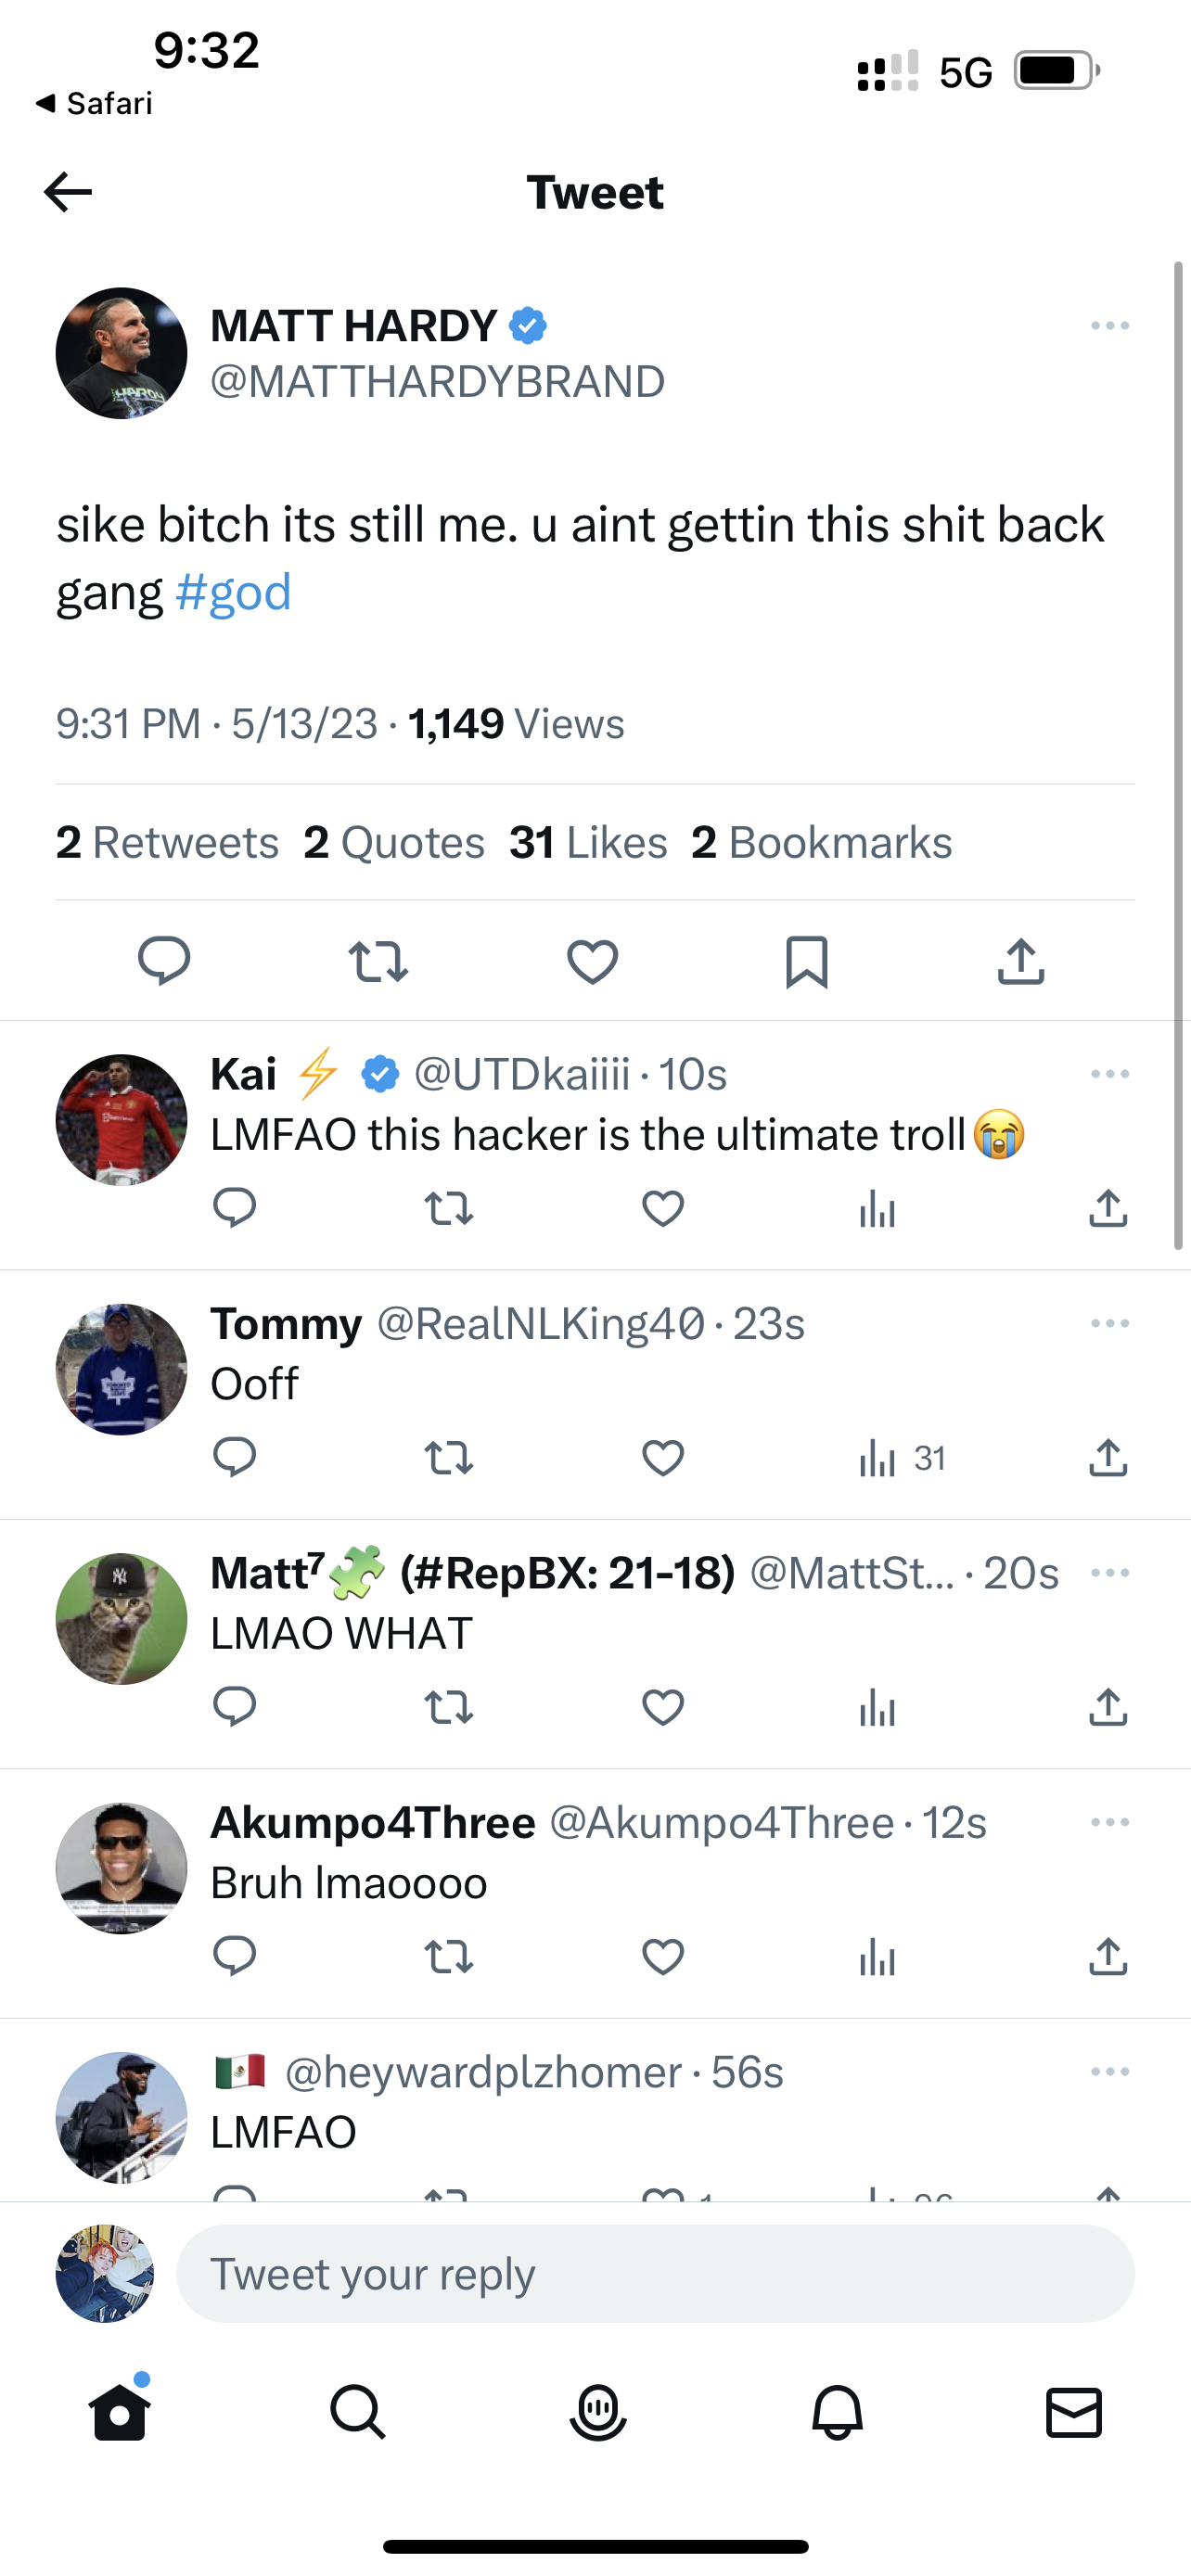Return to Safari via status bar
1191x2576 pixels.
coord(94,103)
